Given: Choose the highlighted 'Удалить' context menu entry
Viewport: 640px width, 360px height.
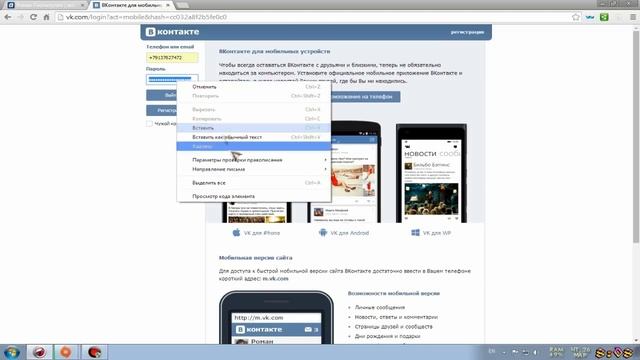Looking at the screenshot, I should pos(253,146).
